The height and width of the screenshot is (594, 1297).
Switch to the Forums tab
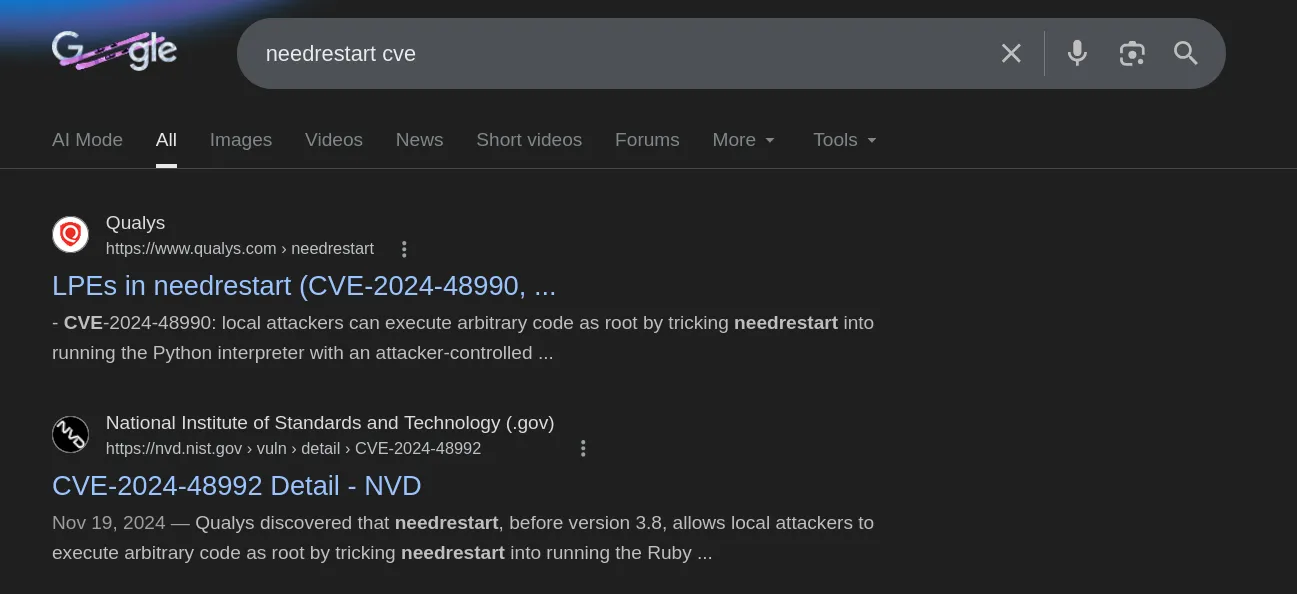click(647, 140)
